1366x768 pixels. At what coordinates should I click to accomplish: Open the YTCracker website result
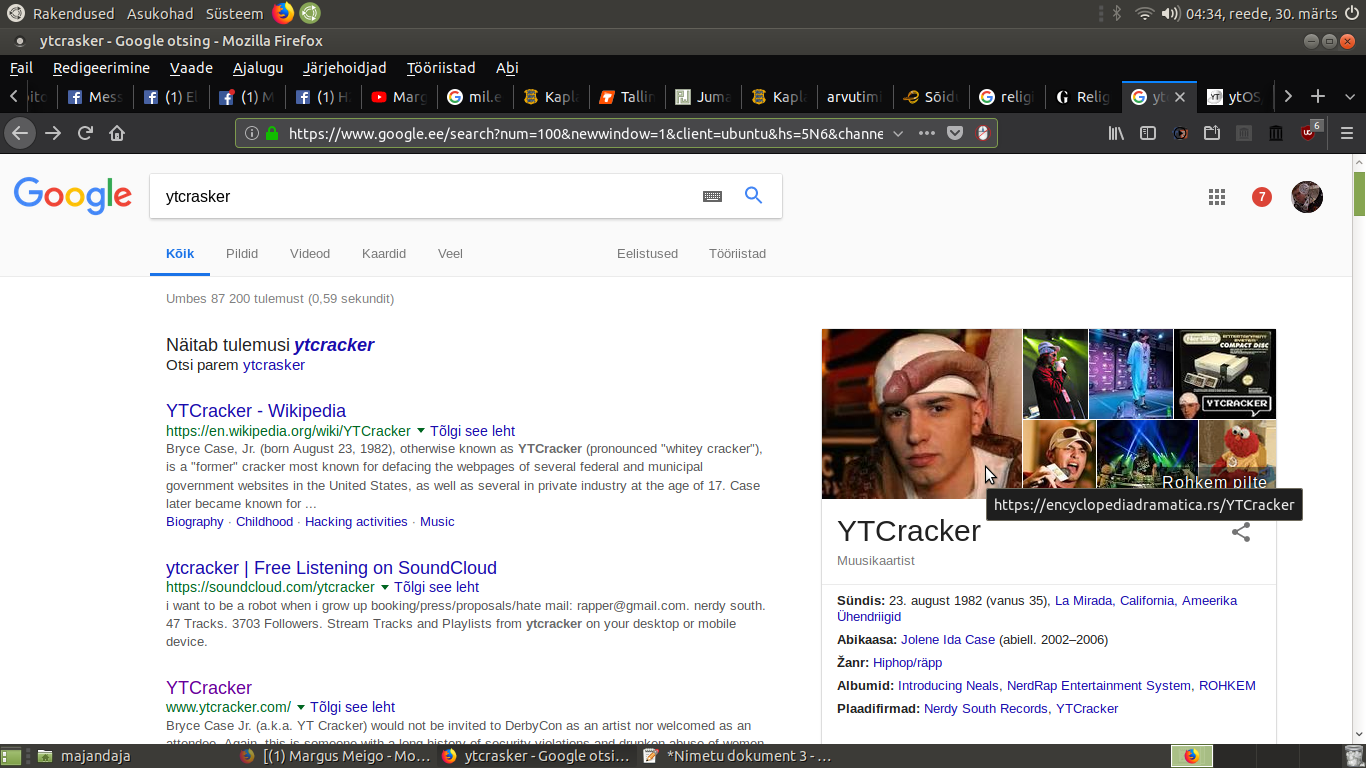[x=209, y=687]
